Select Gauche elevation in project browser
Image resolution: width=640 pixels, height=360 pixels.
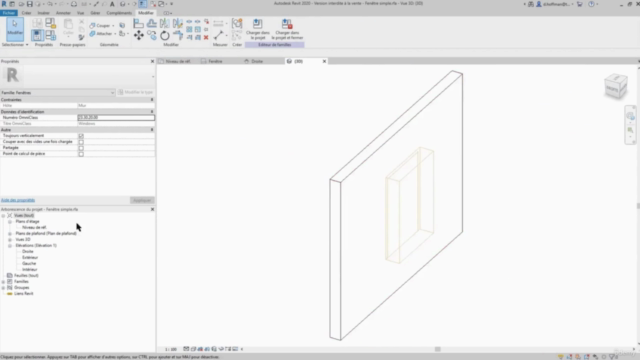pos(29,264)
